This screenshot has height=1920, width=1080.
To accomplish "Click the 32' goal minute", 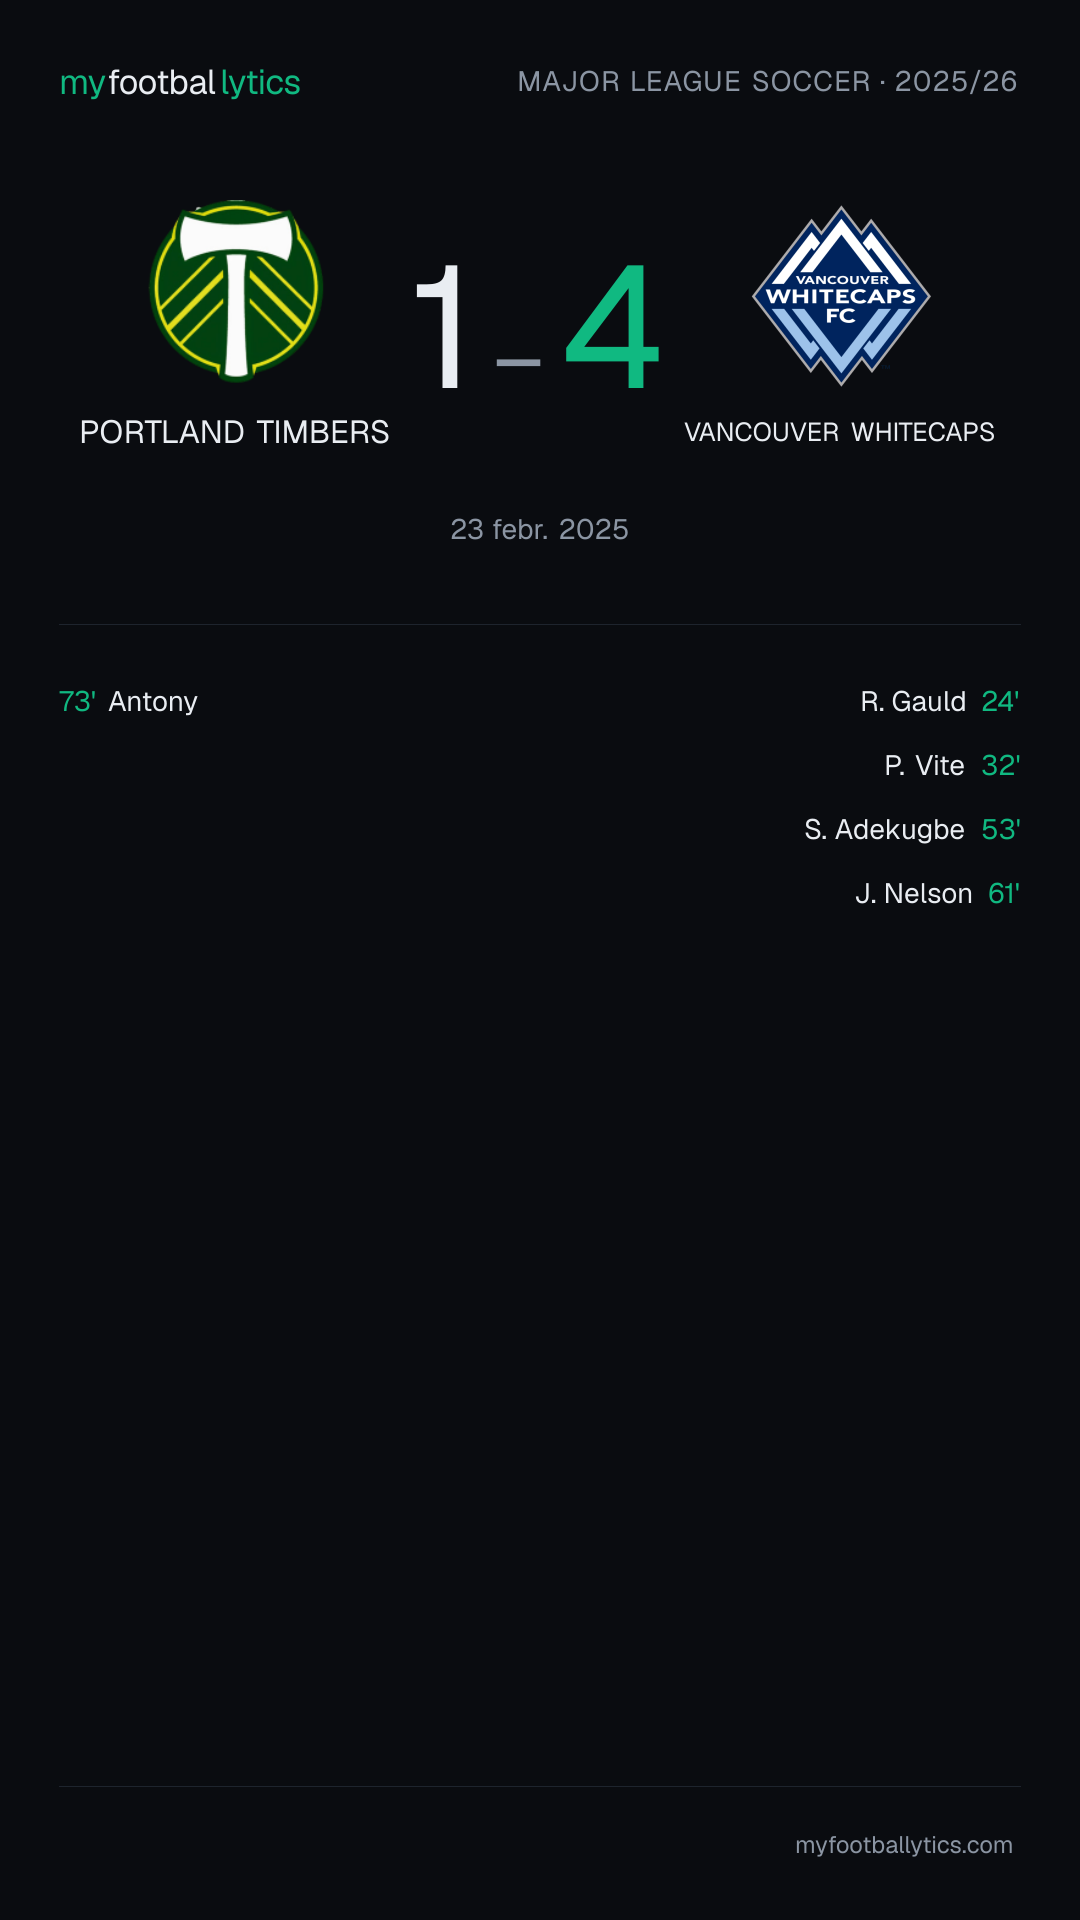I will pos(1000,765).
